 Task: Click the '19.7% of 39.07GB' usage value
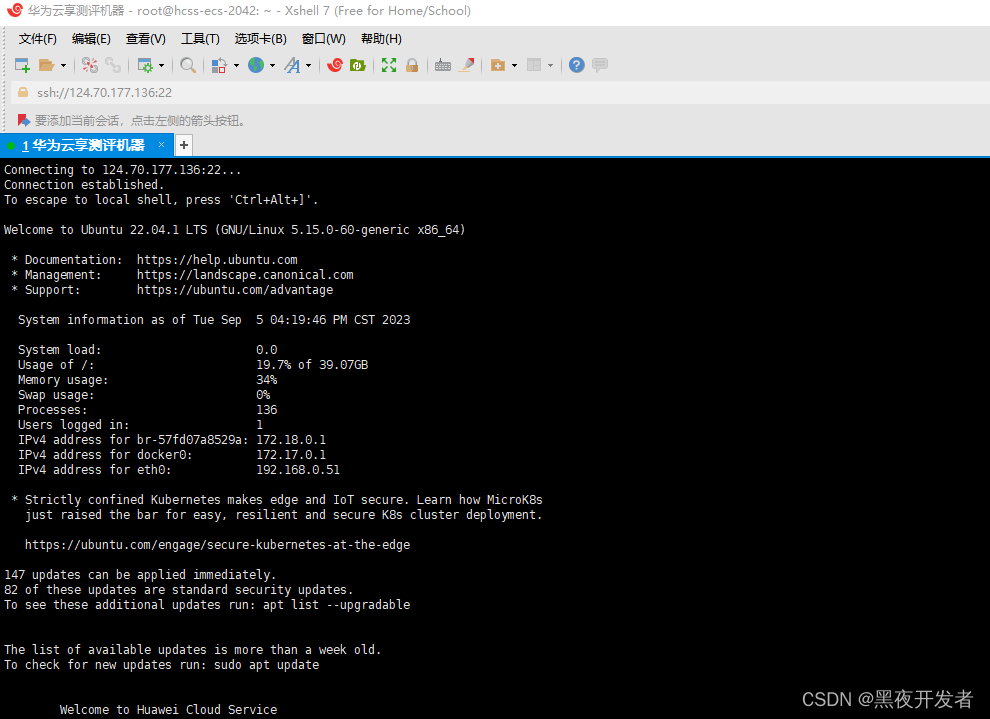312,365
